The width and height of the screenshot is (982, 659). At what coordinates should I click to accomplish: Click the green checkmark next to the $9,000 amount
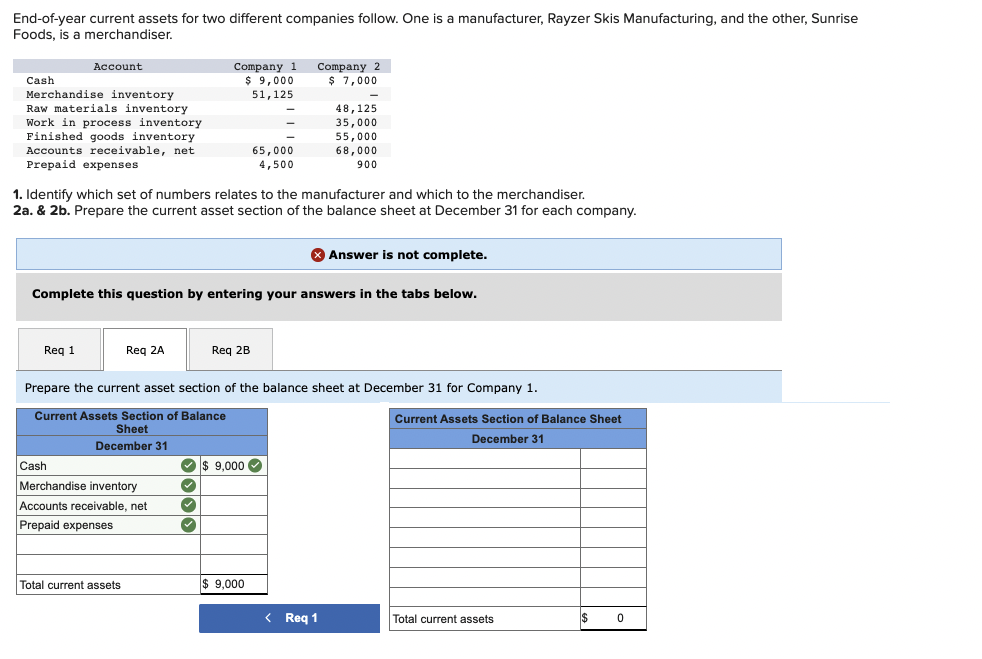point(254,465)
